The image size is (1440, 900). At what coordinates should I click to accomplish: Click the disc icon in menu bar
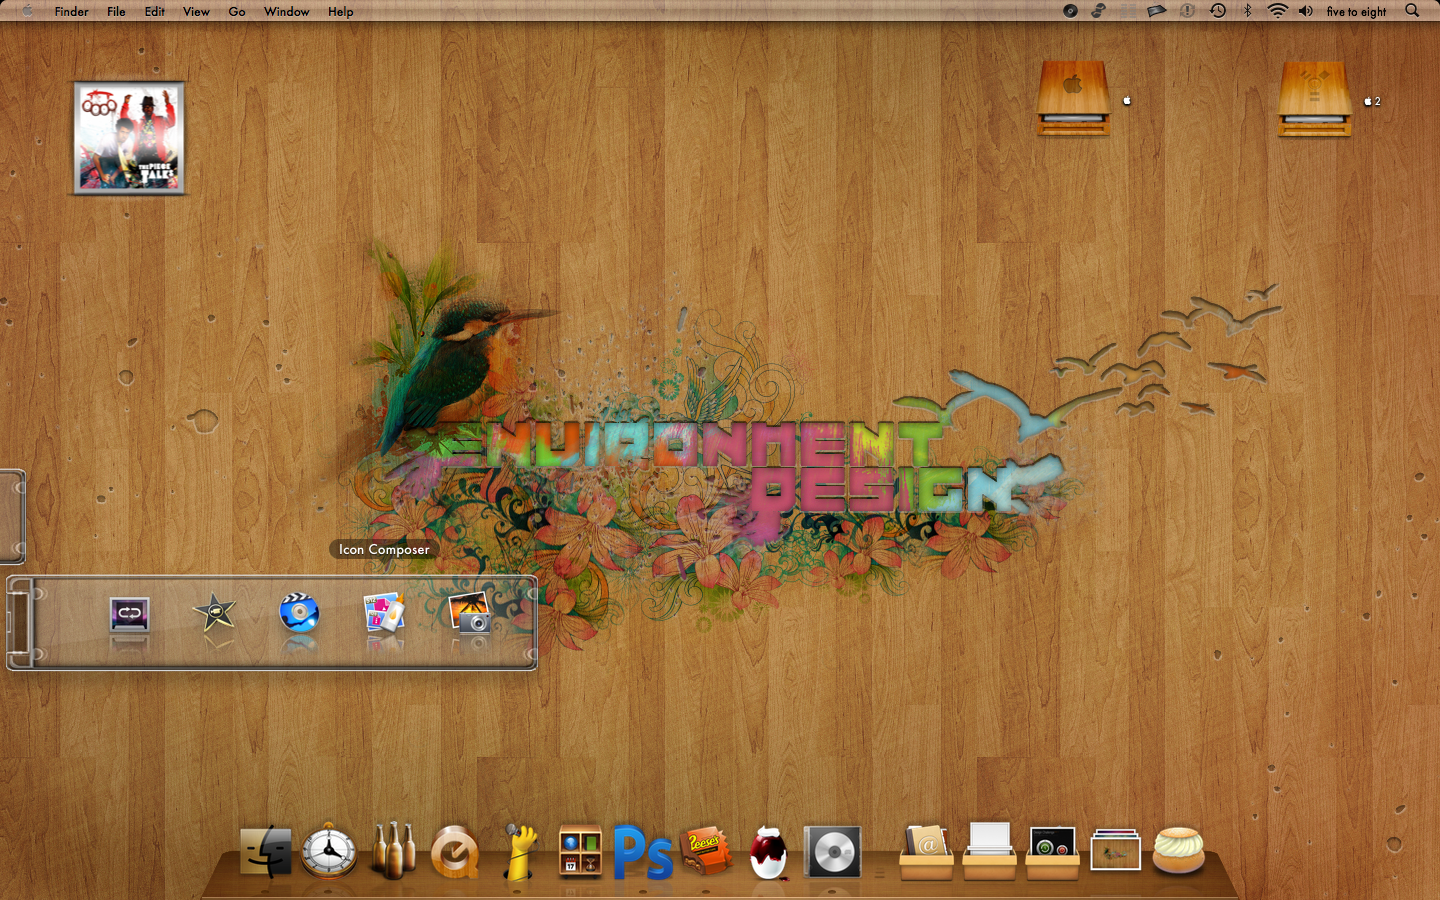tap(1070, 11)
